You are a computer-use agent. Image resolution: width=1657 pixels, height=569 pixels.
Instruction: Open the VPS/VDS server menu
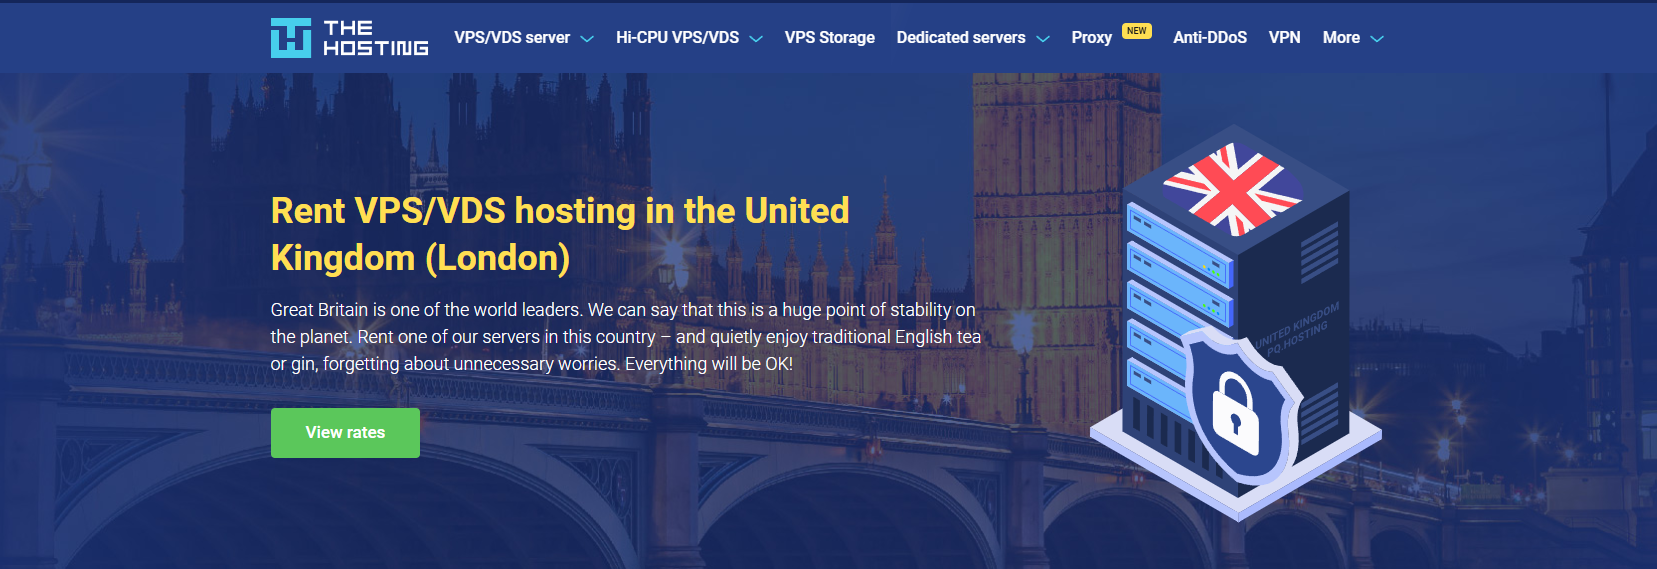(x=512, y=38)
